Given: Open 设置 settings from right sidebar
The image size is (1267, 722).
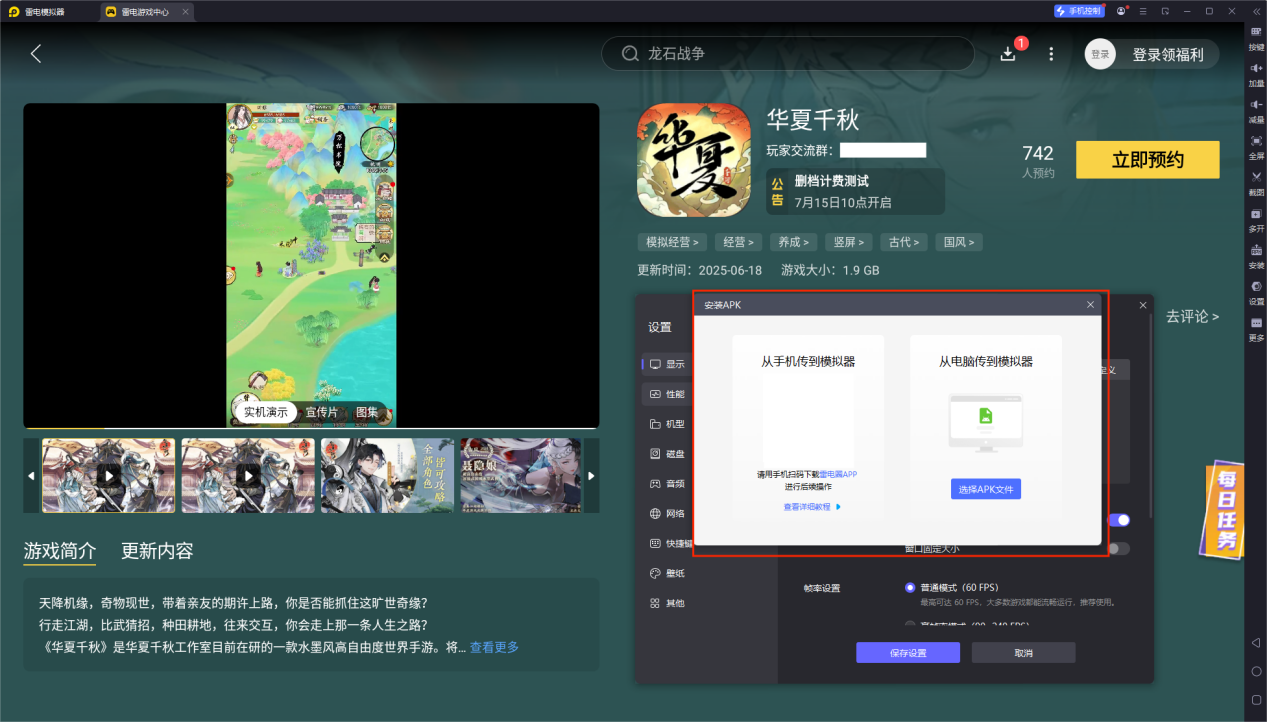Looking at the screenshot, I should pyautogui.click(x=1256, y=293).
